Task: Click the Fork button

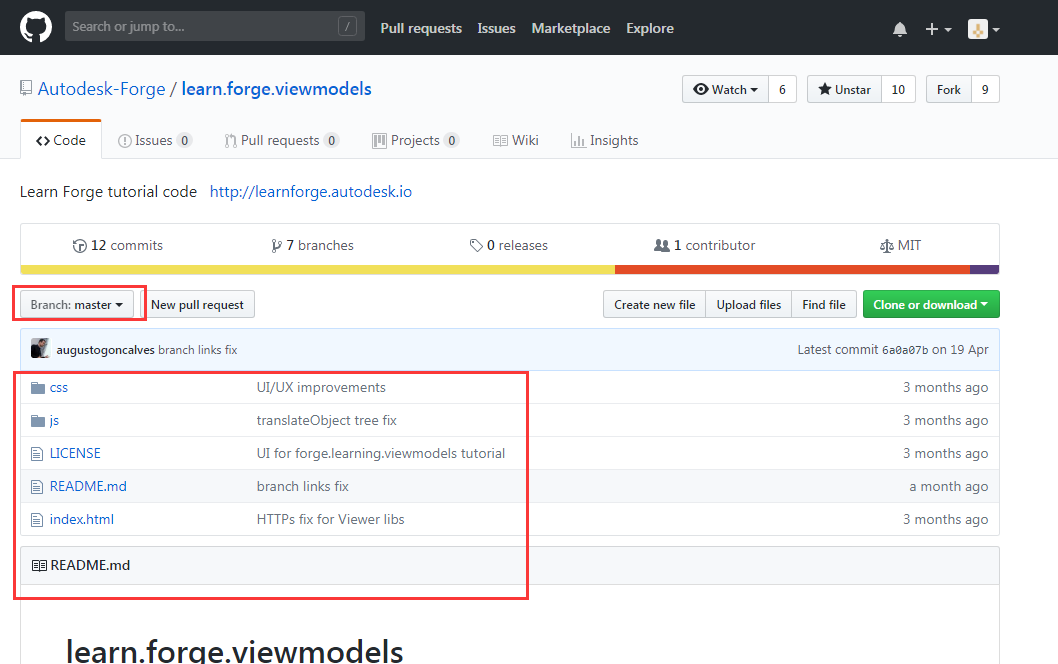Action: pyautogui.click(x=948, y=89)
